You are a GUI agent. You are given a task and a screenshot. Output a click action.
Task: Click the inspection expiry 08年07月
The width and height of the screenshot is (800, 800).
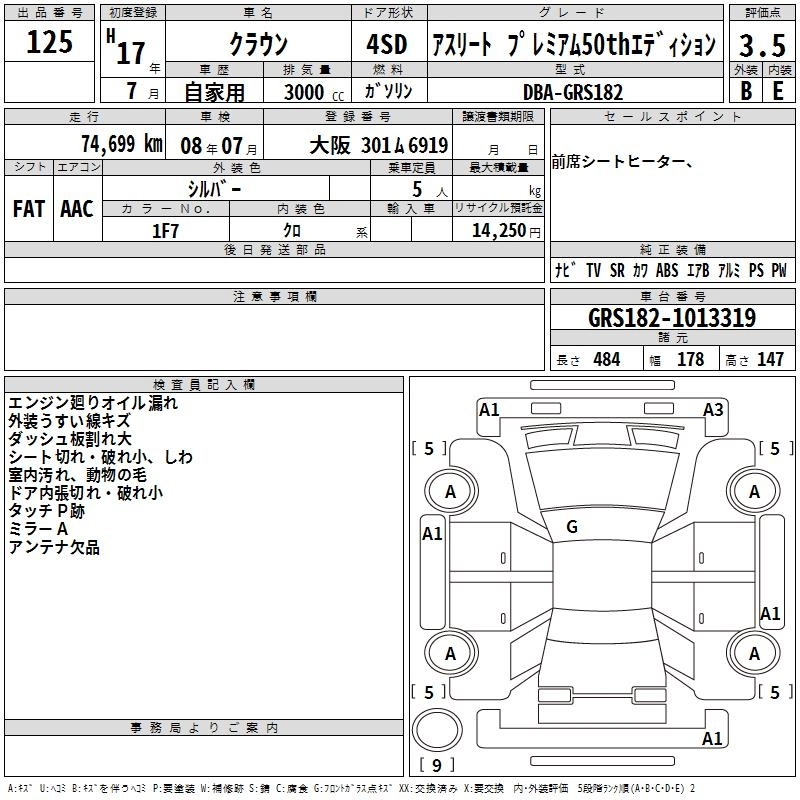[219, 146]
